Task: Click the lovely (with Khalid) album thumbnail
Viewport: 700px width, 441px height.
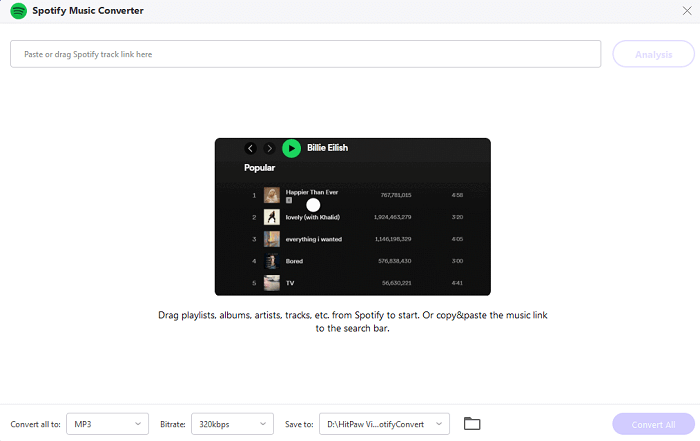Action: coord(272,217)
